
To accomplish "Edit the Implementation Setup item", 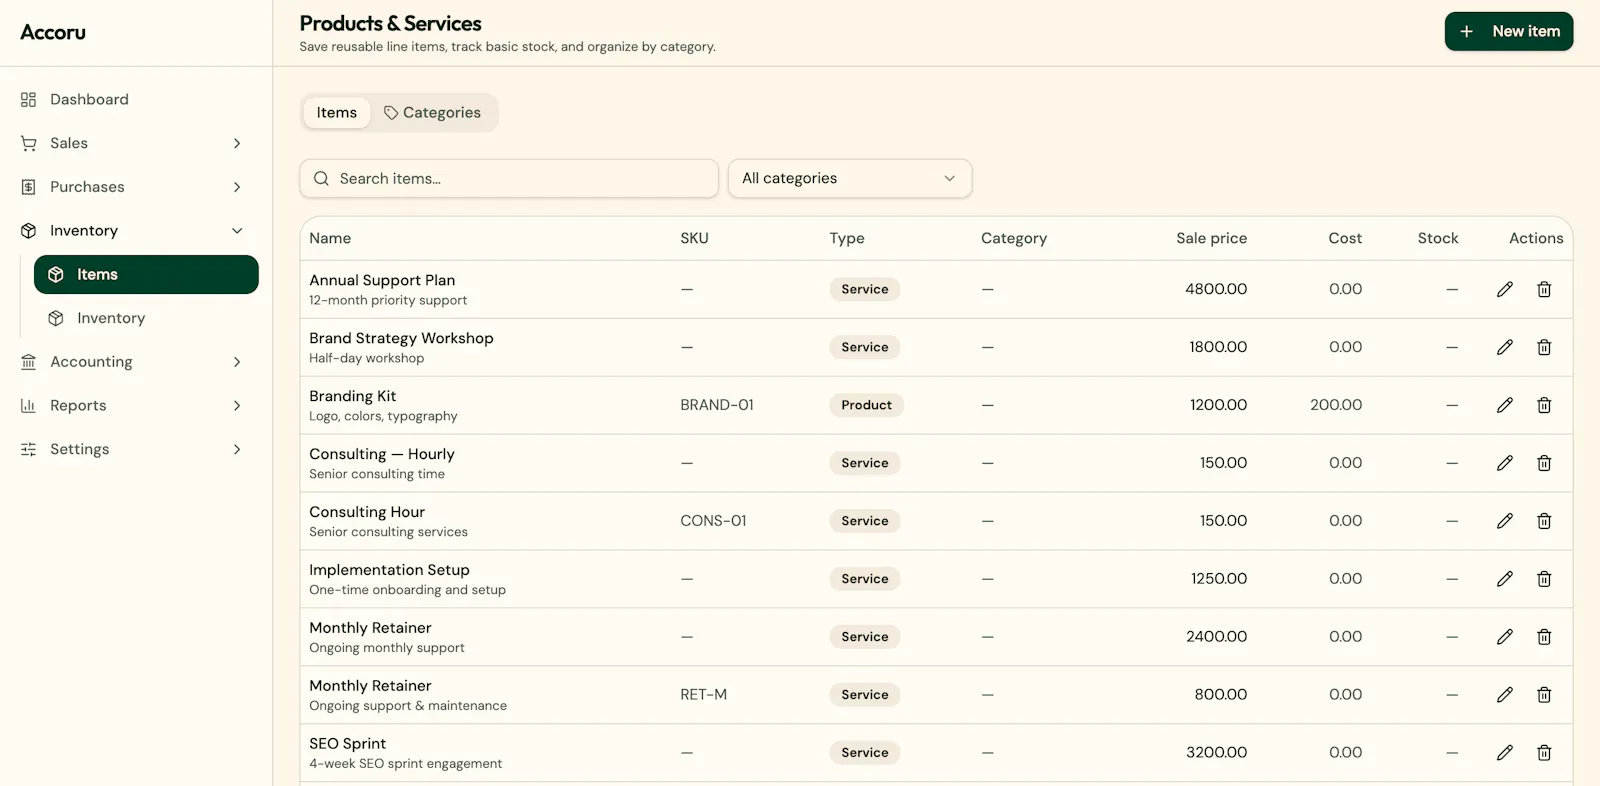I will click(x=1504, y=579).
